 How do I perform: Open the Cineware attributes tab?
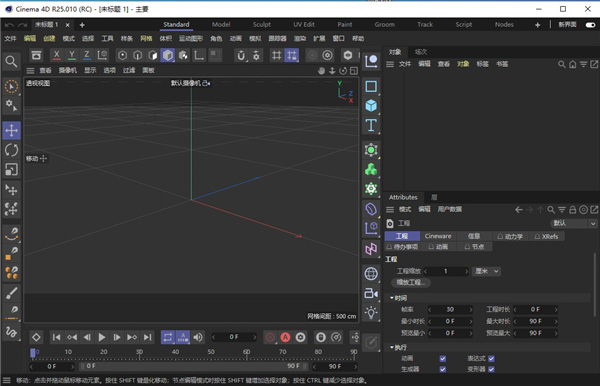coord(438,236)
